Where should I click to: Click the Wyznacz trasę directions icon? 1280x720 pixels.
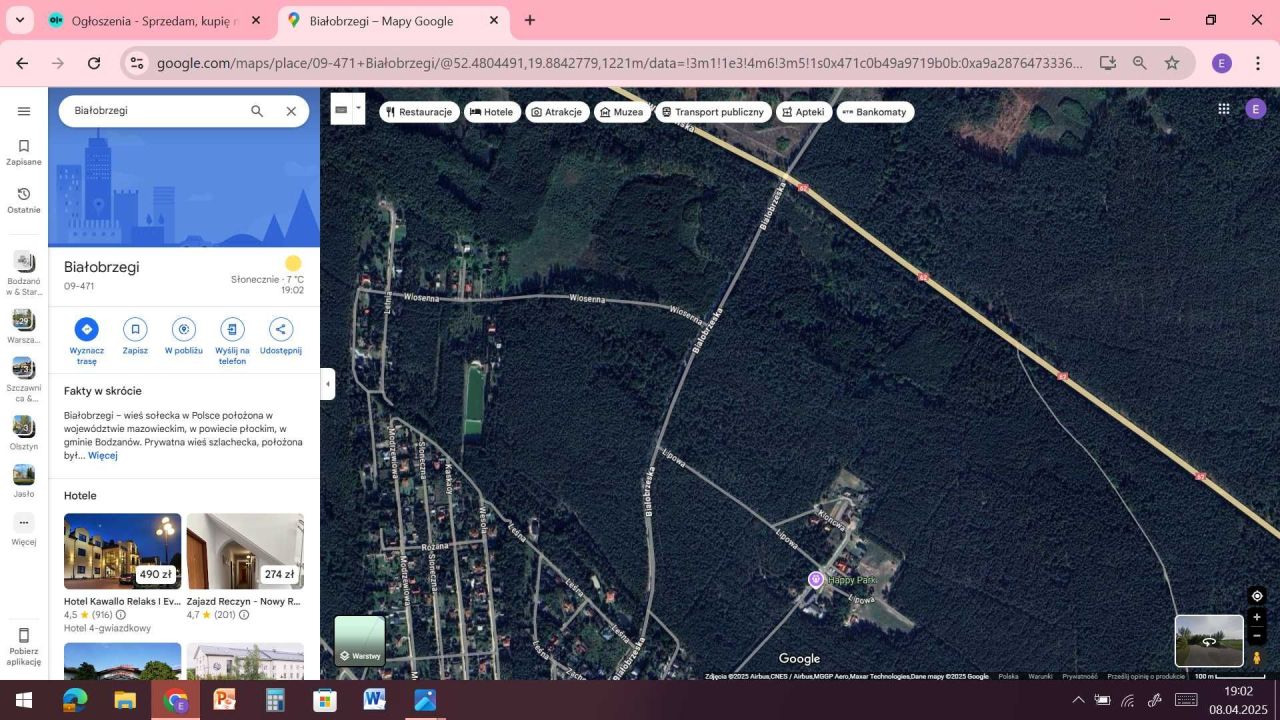pyautogui.click(x=86, y=329)
